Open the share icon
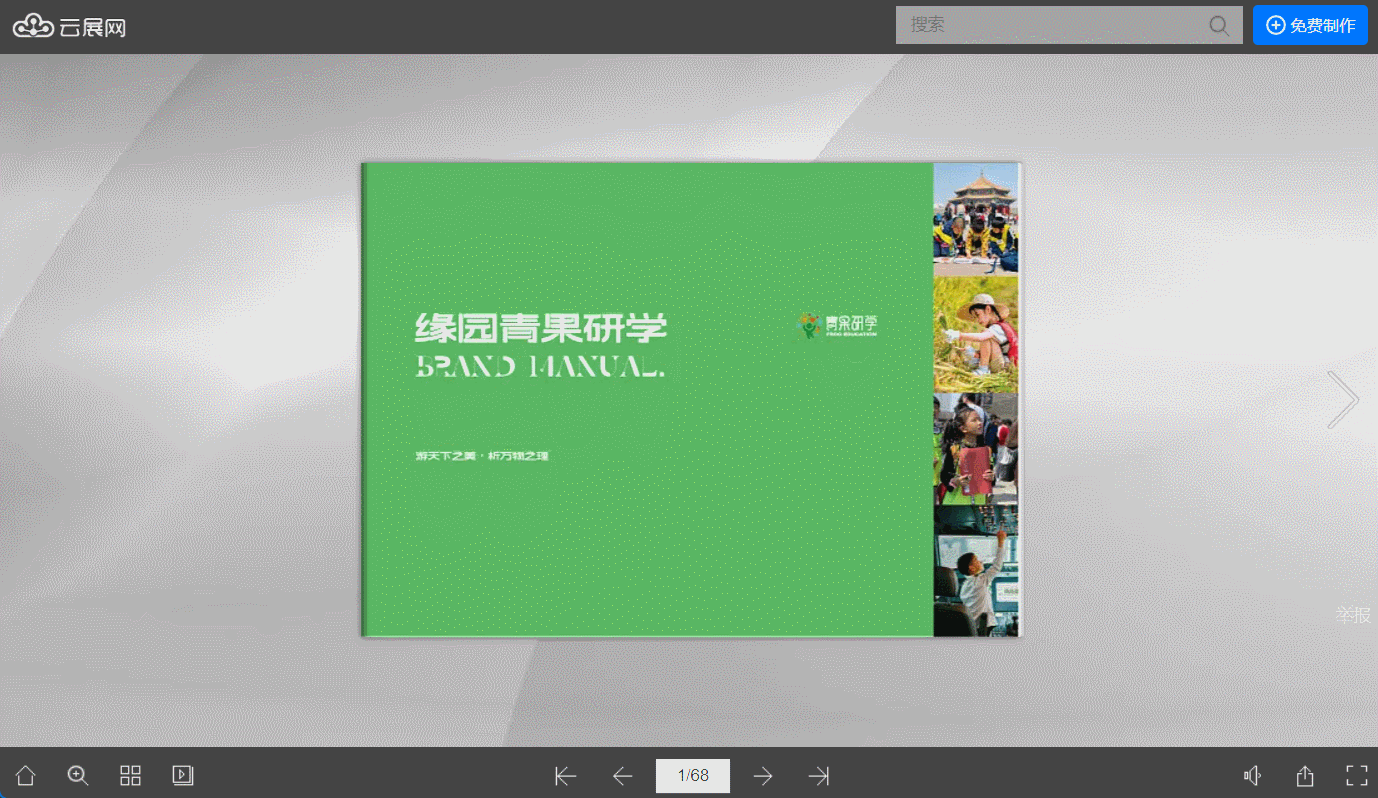This screenshot has width=1378, height=798. tap(1305, 776)
